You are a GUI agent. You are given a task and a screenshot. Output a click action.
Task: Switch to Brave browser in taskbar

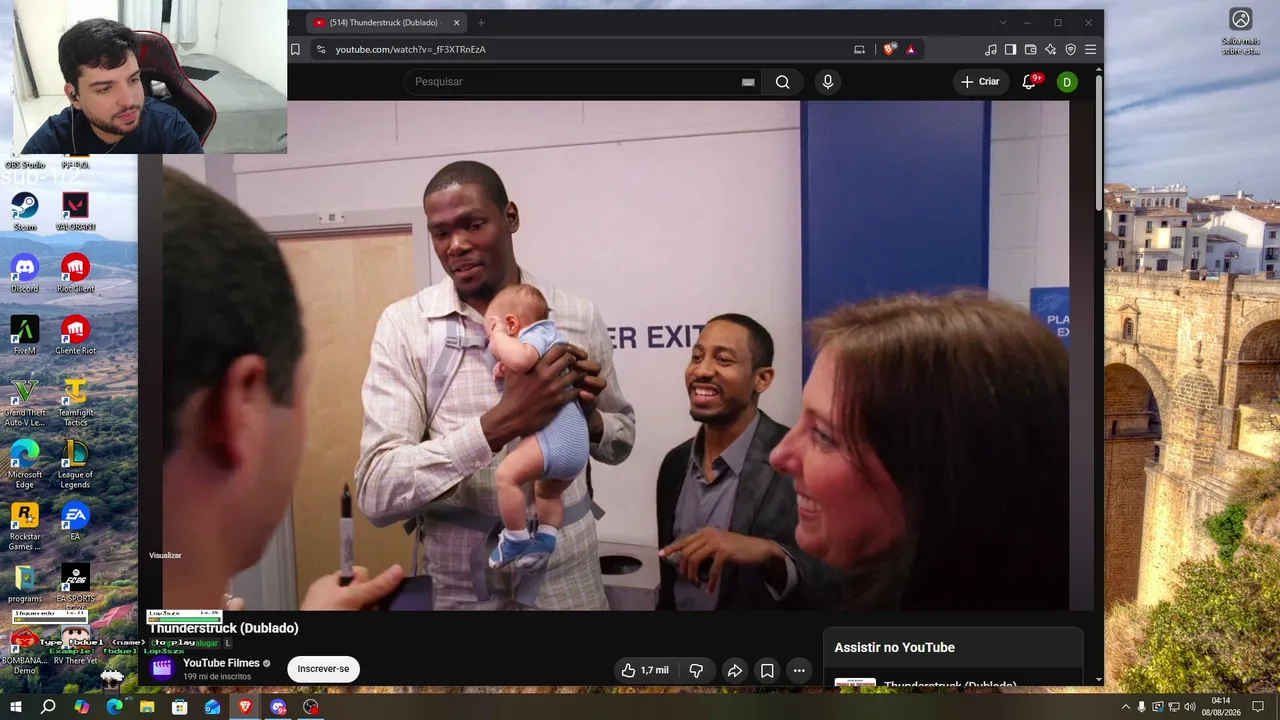click(245, 707)
